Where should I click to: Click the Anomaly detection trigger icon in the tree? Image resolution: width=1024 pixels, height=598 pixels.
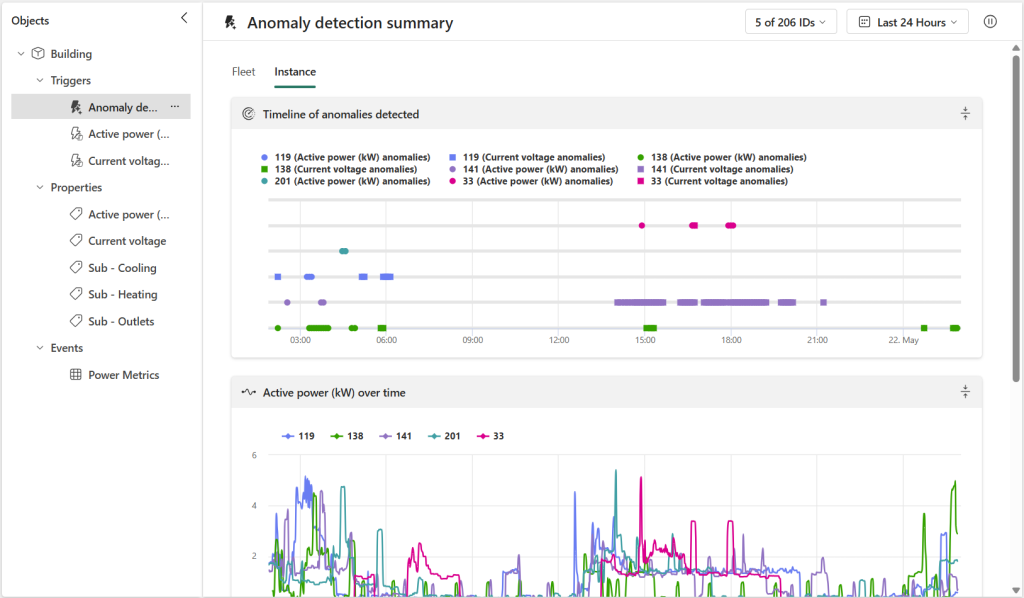coord(76,107)
